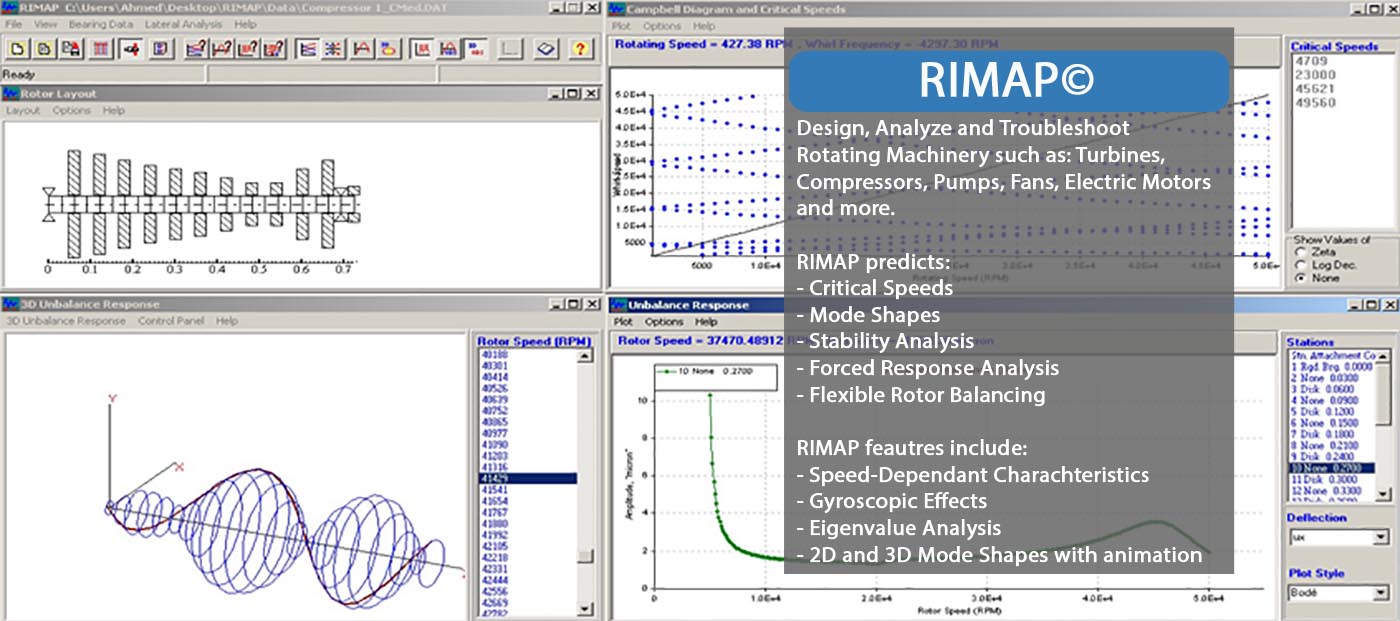
Task: Click the Save file disk icon
Action: [x=72, y=49]
